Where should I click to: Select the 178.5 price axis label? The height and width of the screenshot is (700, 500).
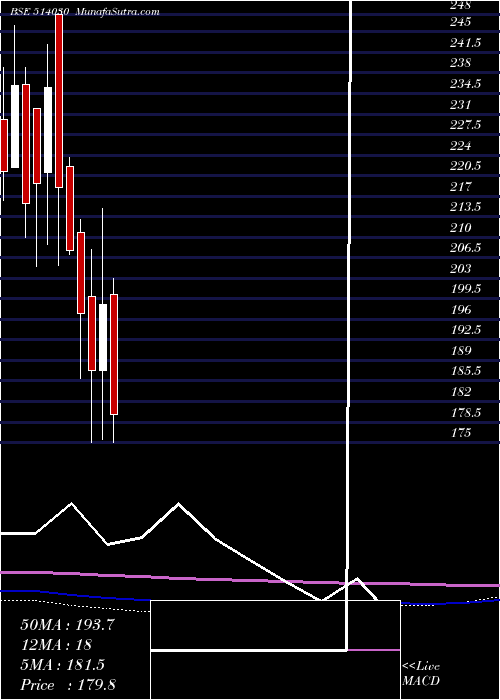[x=466, y=412]
